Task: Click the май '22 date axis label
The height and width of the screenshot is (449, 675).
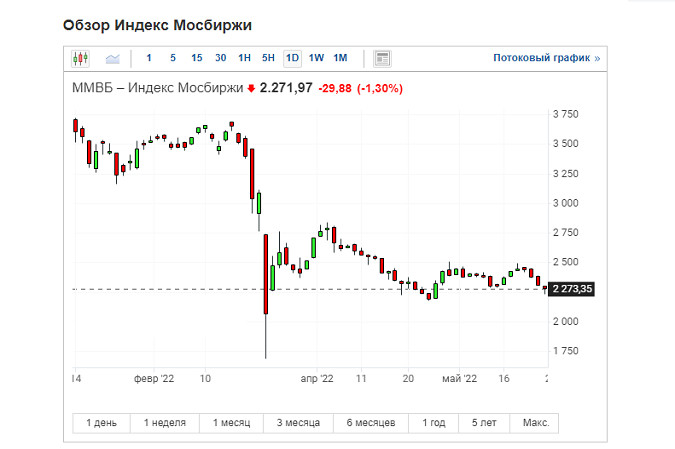Action: [x=460, y=378]
